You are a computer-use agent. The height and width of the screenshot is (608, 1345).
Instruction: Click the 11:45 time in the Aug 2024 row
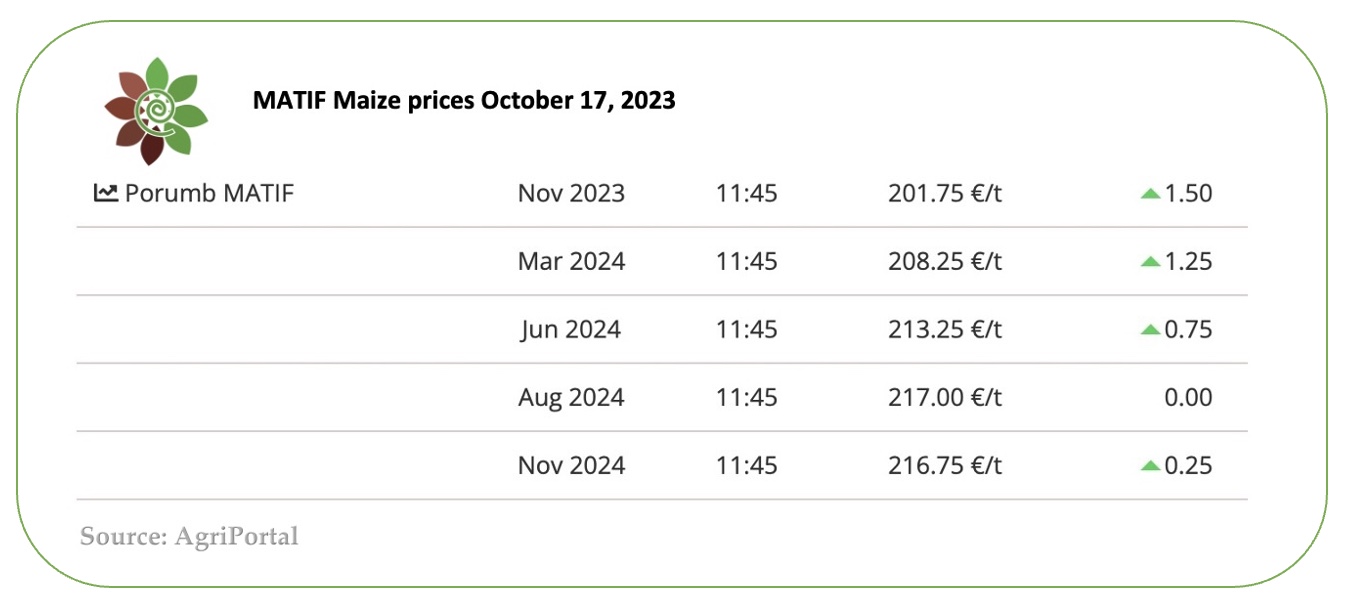point(746,397)
